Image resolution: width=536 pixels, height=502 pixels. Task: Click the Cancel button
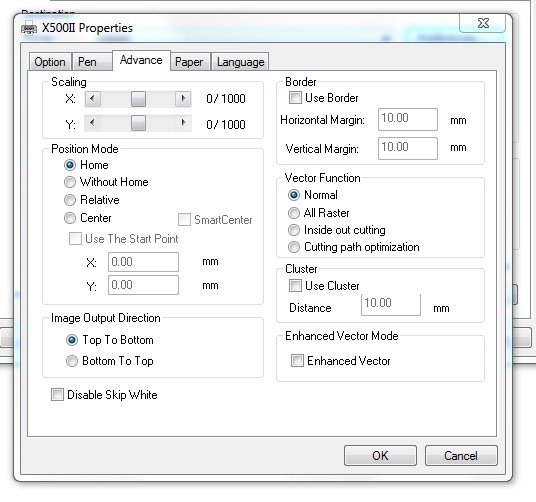[x=461, y=456]
